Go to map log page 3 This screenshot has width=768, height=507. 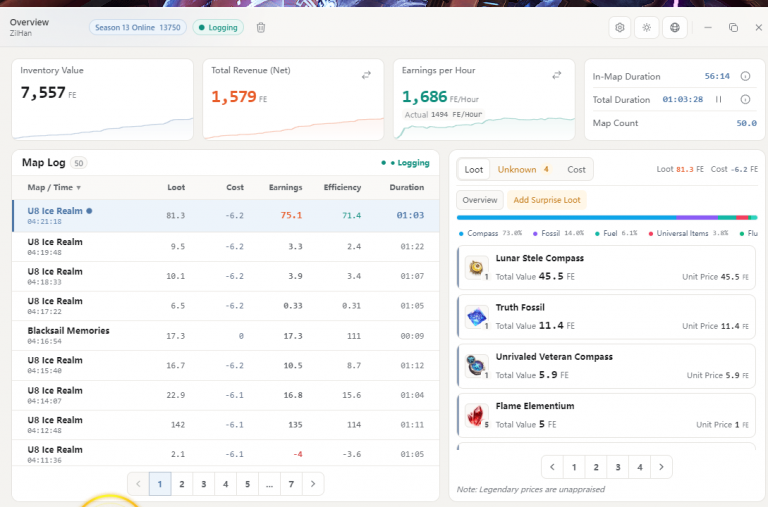204,484
